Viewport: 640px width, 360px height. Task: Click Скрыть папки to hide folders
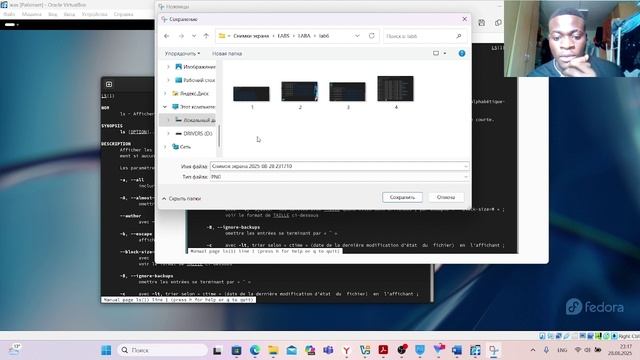click(181, 198)
